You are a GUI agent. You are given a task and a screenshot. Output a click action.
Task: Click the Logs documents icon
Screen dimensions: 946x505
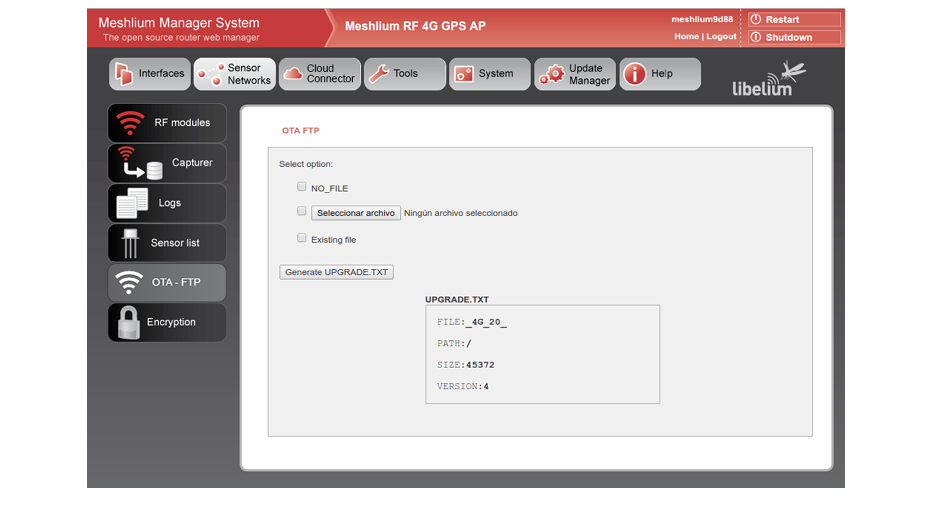coord(132,203)
